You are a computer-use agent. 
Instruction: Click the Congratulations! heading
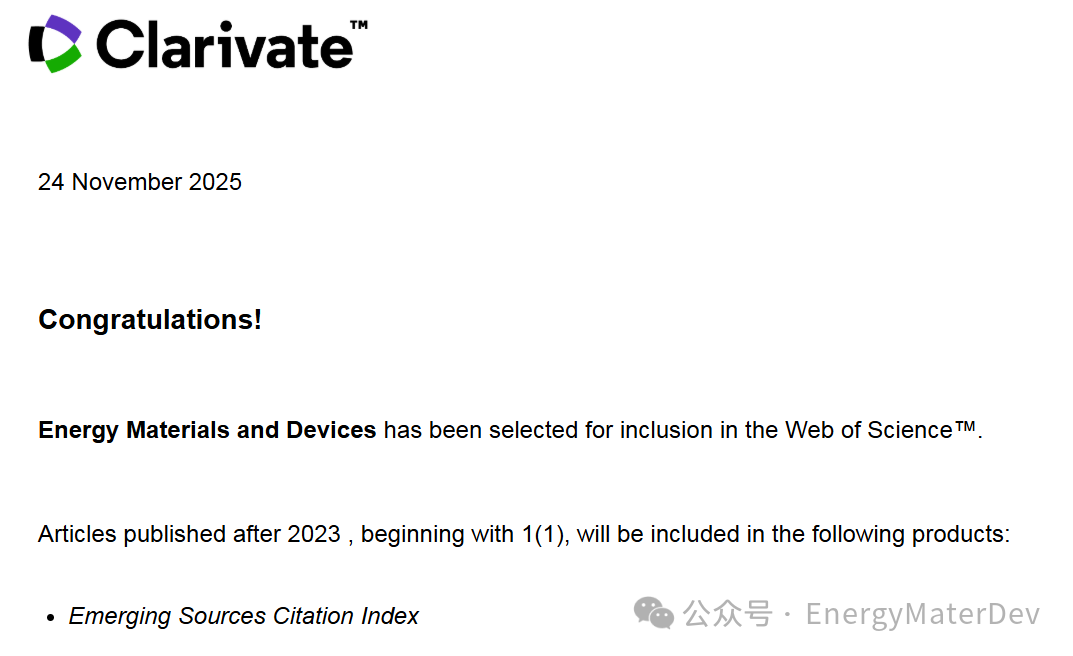150,320
